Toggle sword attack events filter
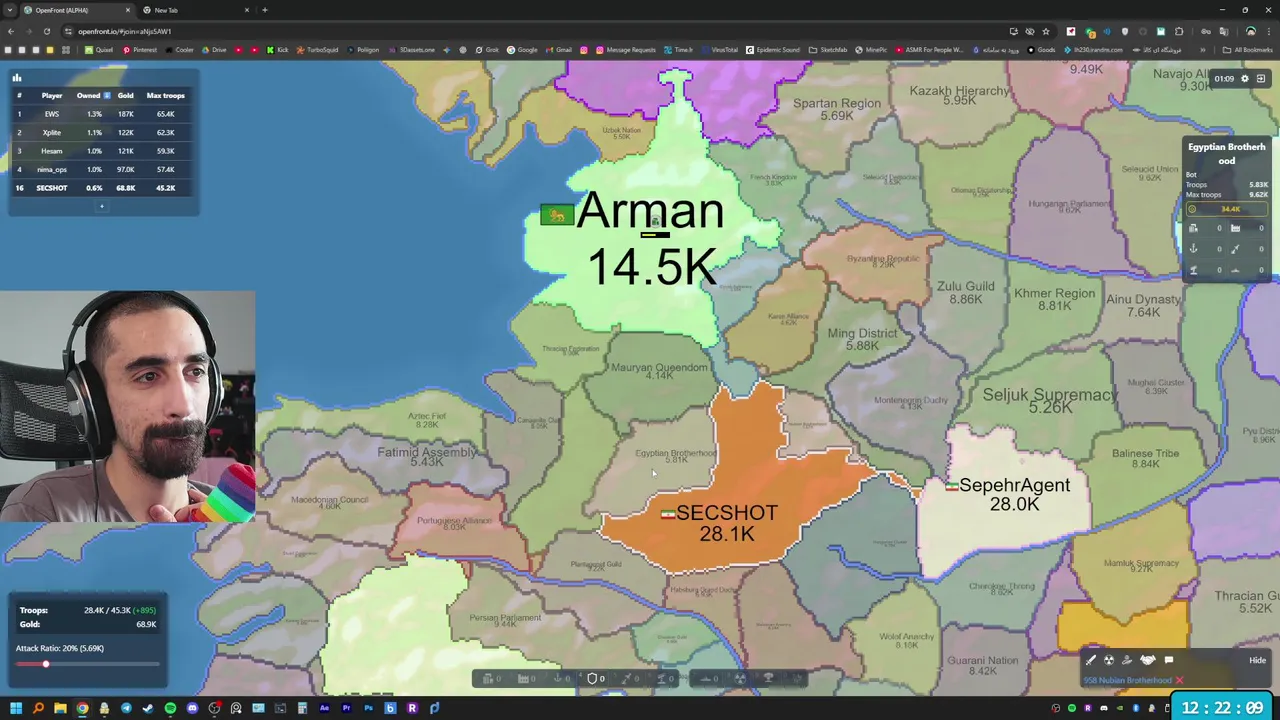The width and height of the screenshot is (1280, 720). [1091, 660]
